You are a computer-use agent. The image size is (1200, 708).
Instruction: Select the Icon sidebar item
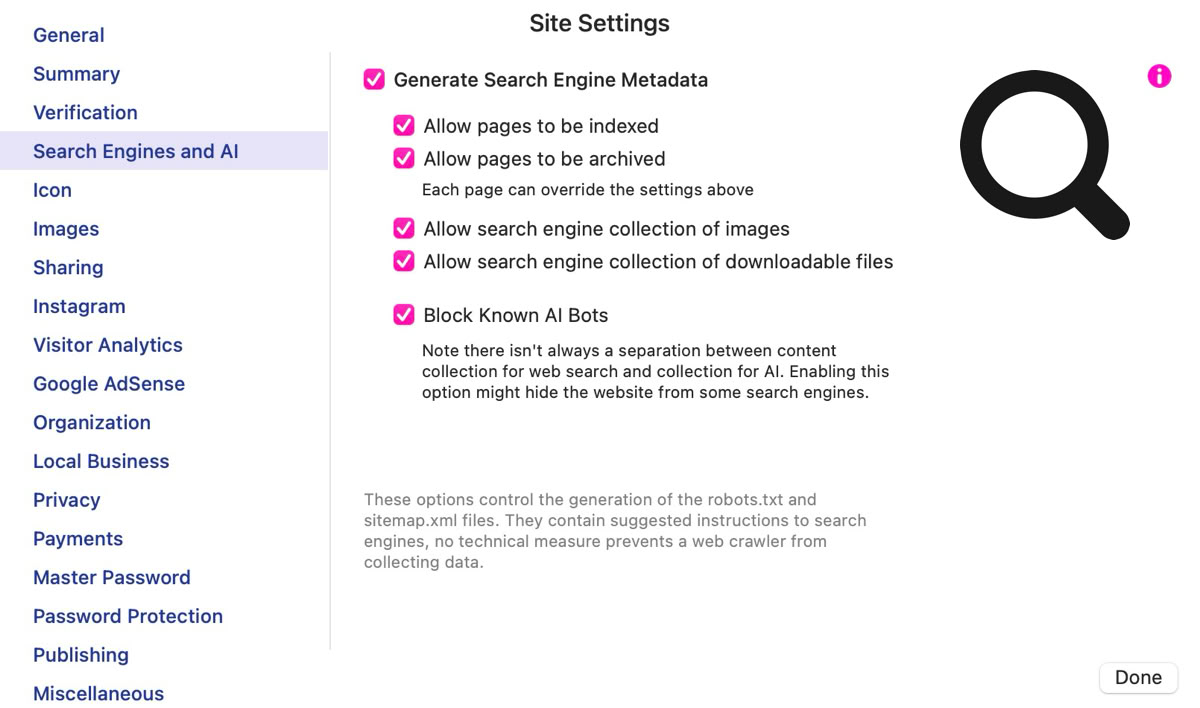(x=52, y=190)
